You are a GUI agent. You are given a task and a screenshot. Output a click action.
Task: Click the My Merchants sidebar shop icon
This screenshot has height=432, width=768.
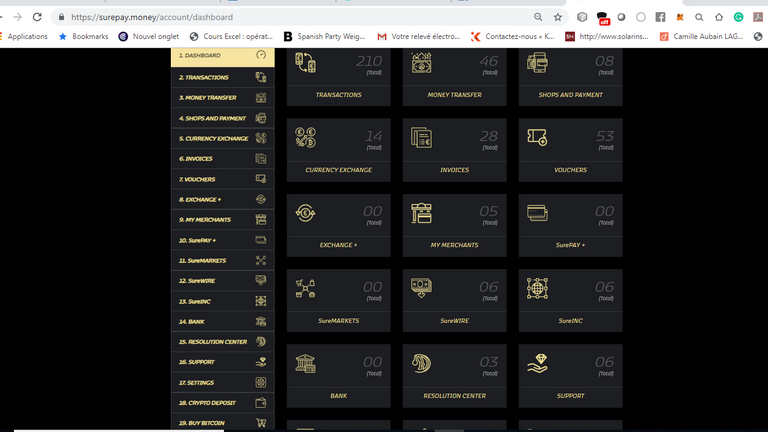coord(261,219)
